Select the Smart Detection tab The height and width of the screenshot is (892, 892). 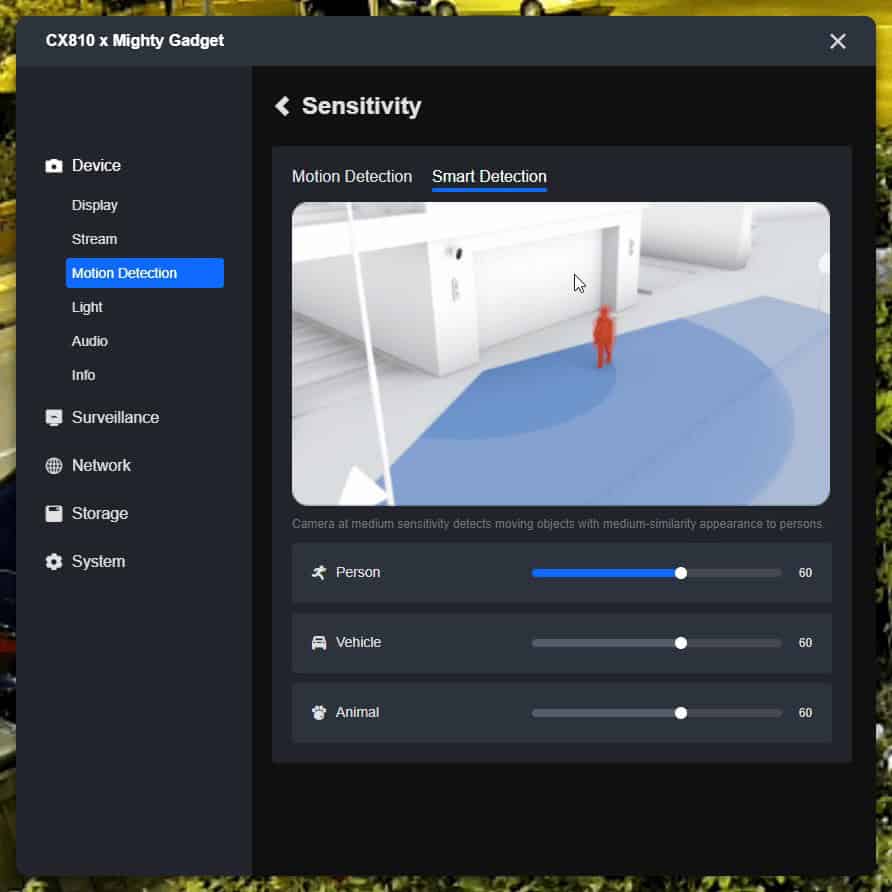tap(489, 177)
